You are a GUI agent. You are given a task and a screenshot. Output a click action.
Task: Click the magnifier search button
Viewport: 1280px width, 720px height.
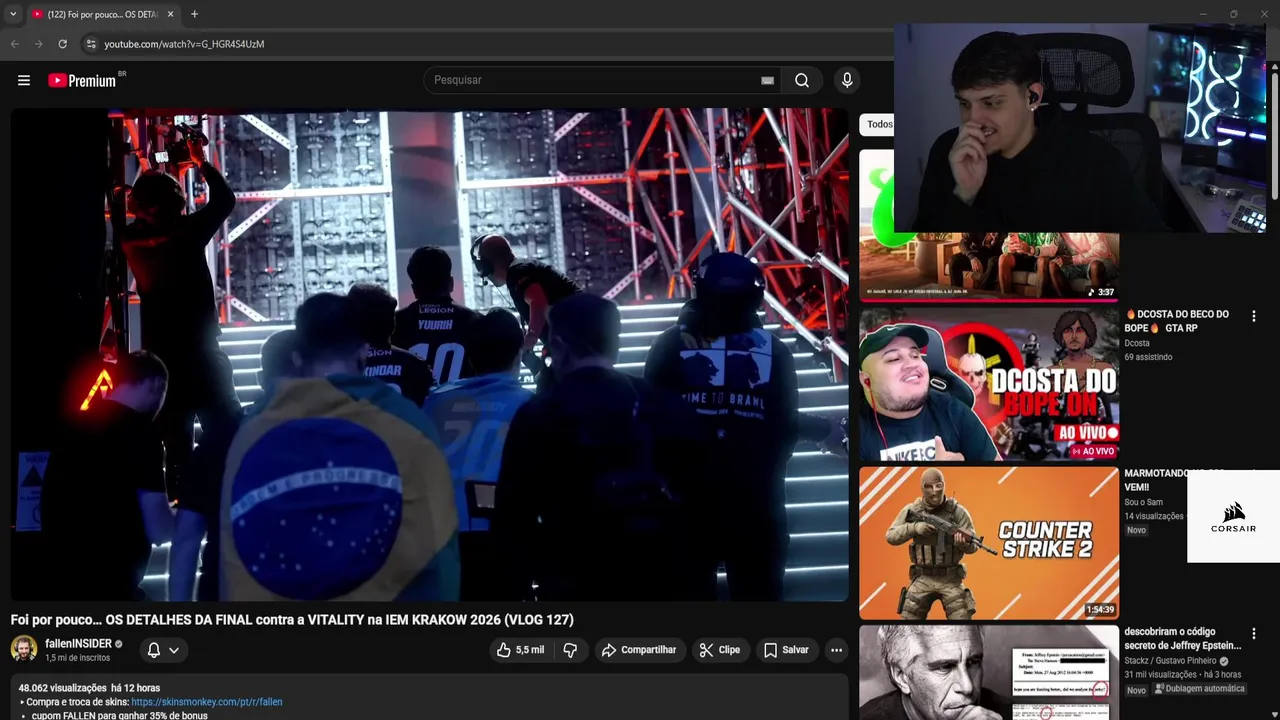802,80
